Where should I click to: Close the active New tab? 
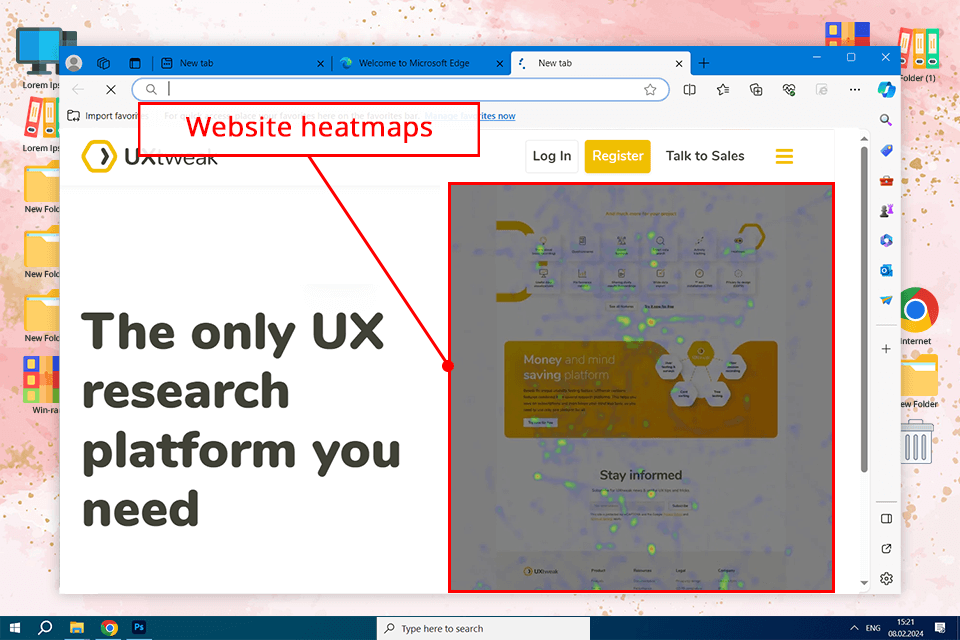click(x=678, y=63)
